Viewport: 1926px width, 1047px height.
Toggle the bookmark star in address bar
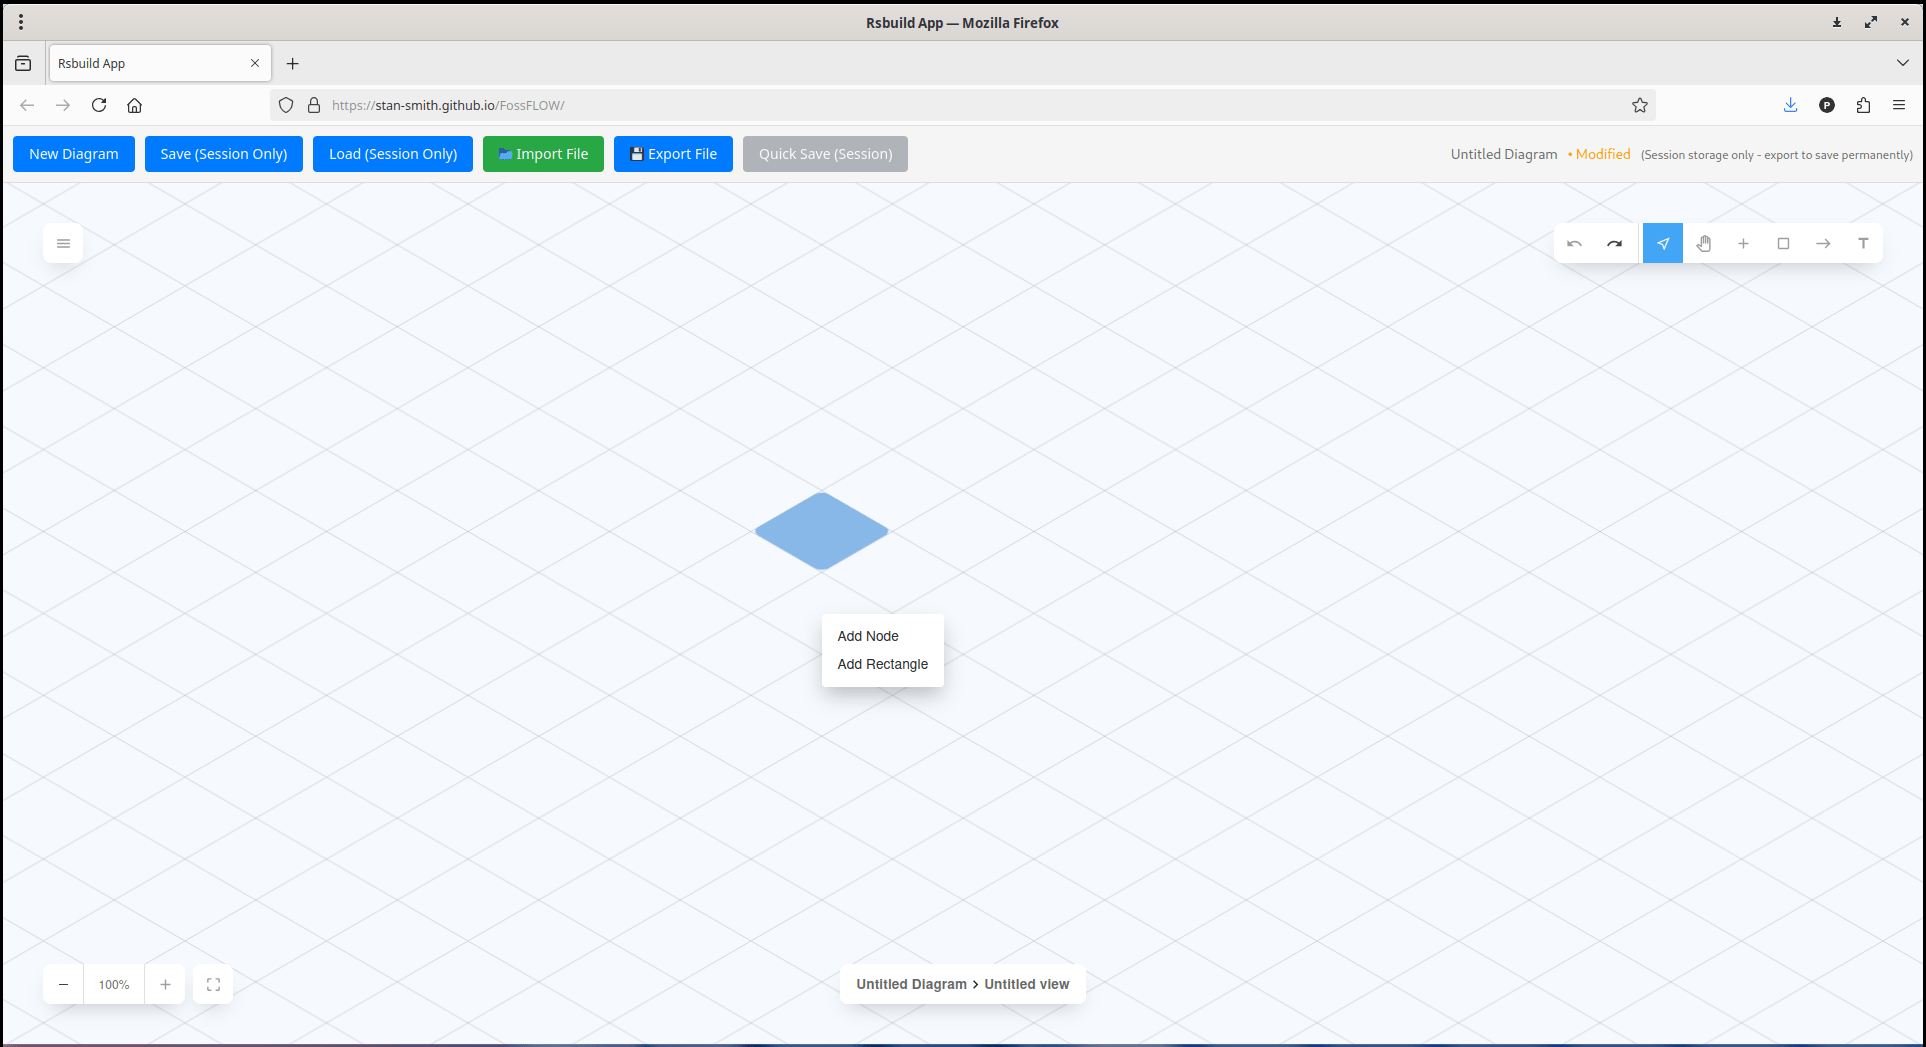click(x=1640, y=105)
